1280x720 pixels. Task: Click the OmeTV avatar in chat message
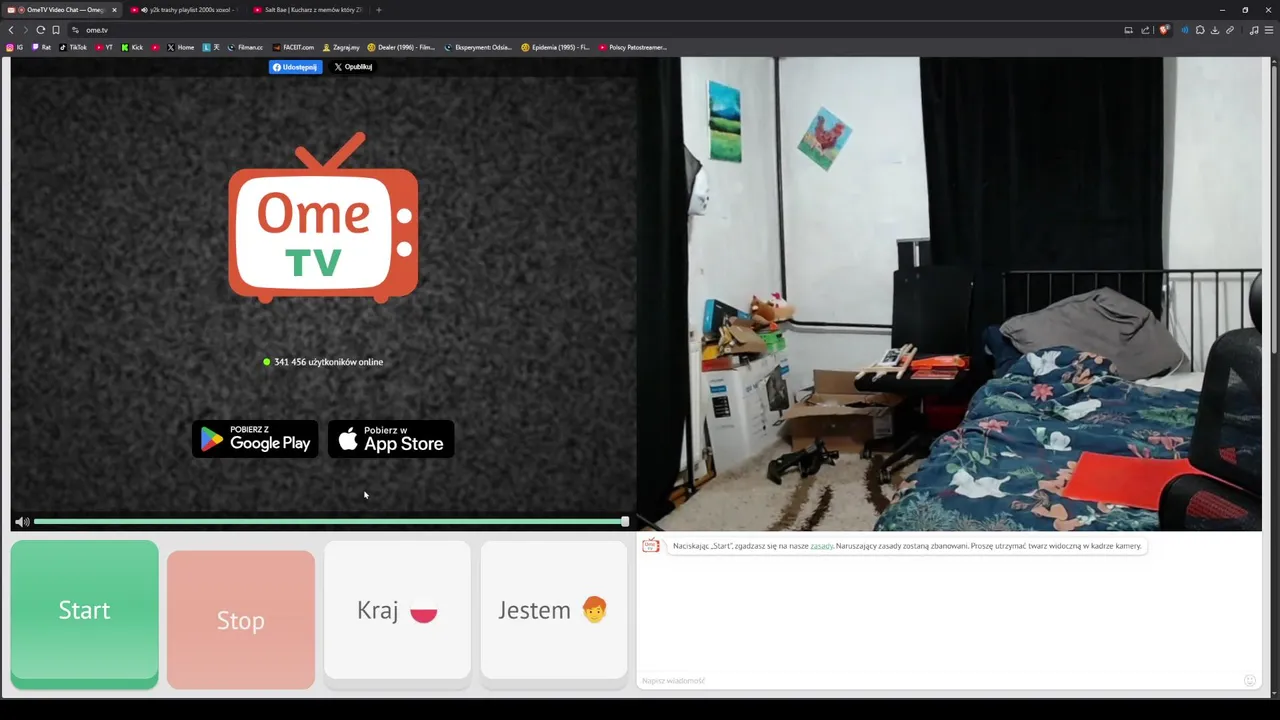(651, 546)
